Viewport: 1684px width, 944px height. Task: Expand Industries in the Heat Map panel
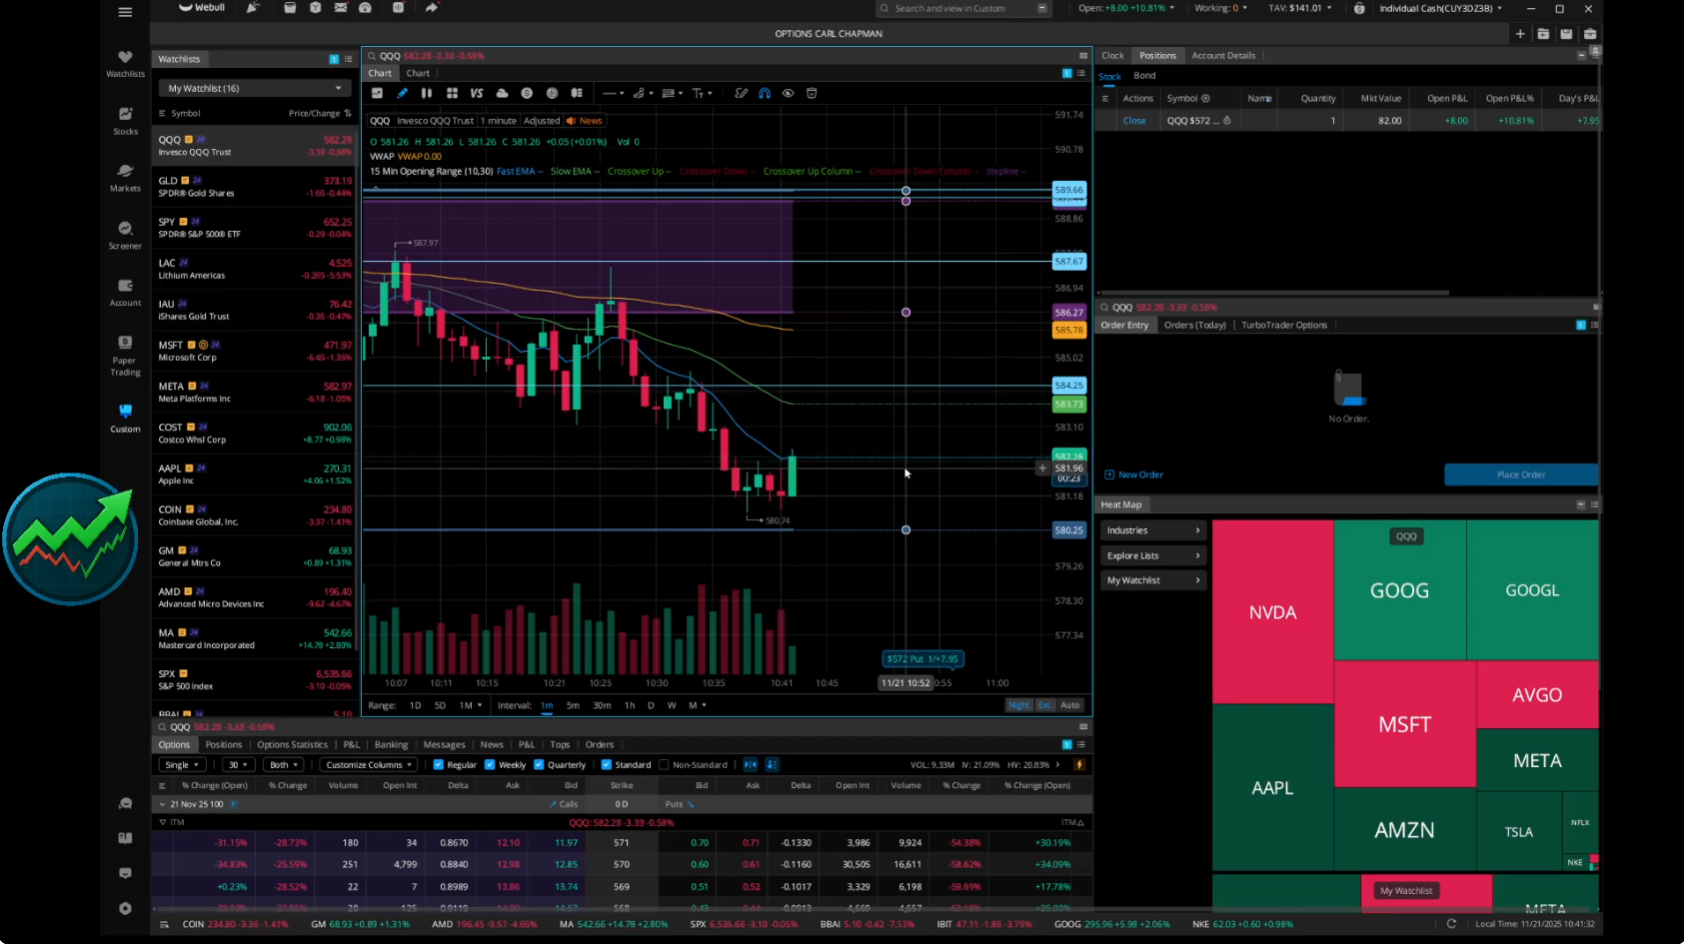(1152, 530)
